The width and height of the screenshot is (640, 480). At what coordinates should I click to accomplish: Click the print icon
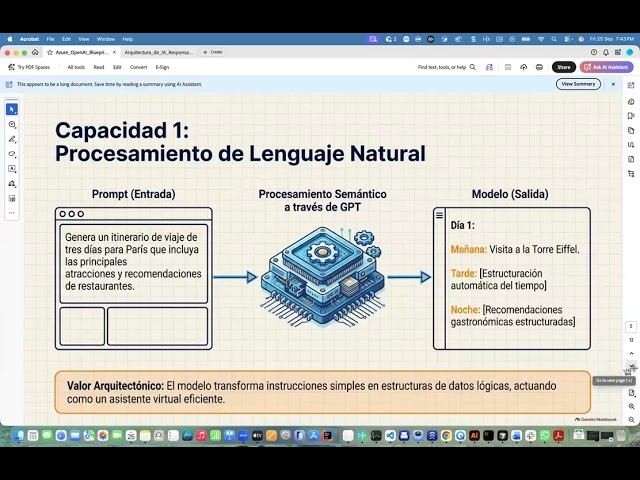[539, 67]
